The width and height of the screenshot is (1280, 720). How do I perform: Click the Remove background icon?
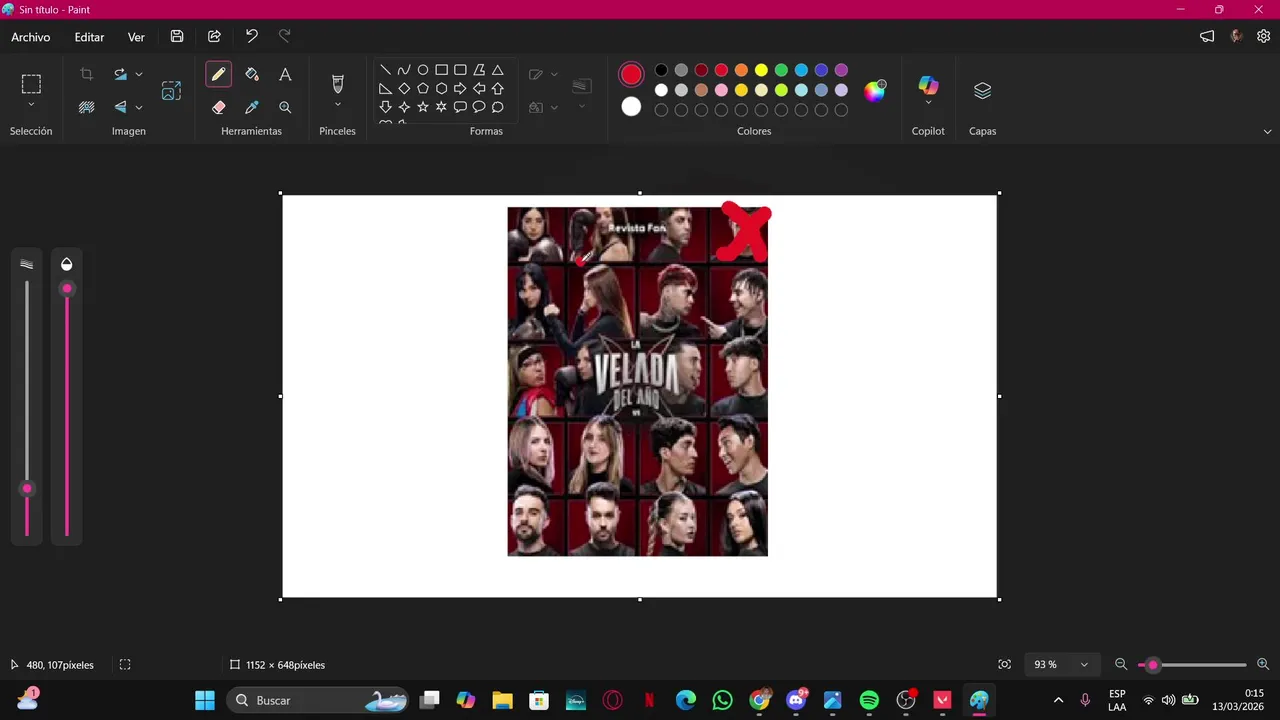87,107
